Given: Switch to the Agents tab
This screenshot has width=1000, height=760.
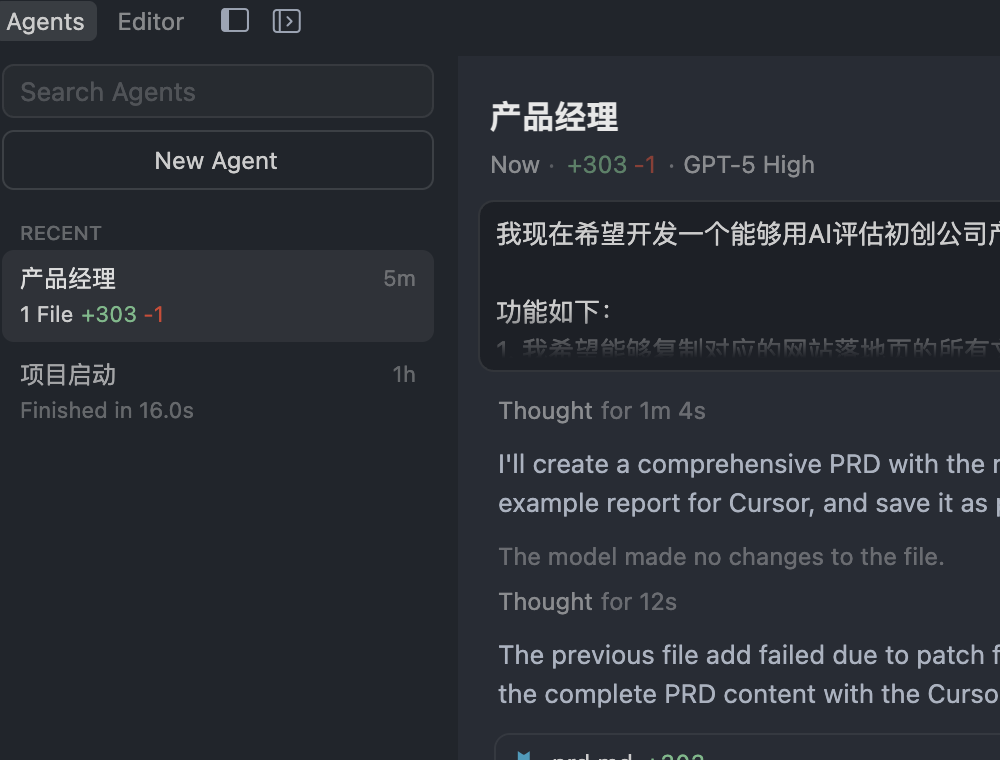Looking at the screenshot, I should pos(46,22).
